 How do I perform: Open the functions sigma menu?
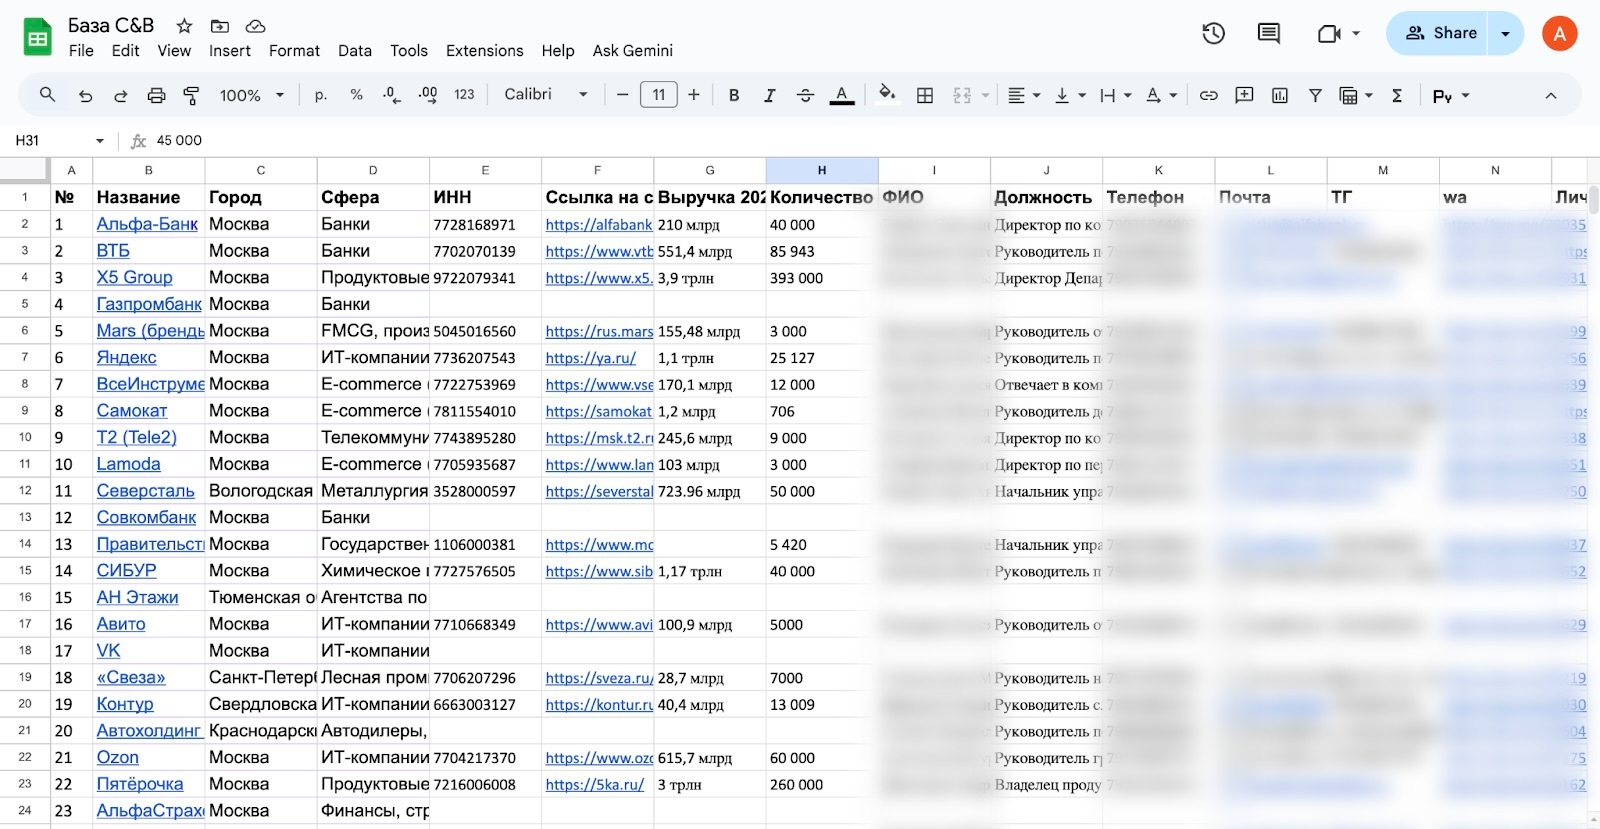tap(1397, 95)
